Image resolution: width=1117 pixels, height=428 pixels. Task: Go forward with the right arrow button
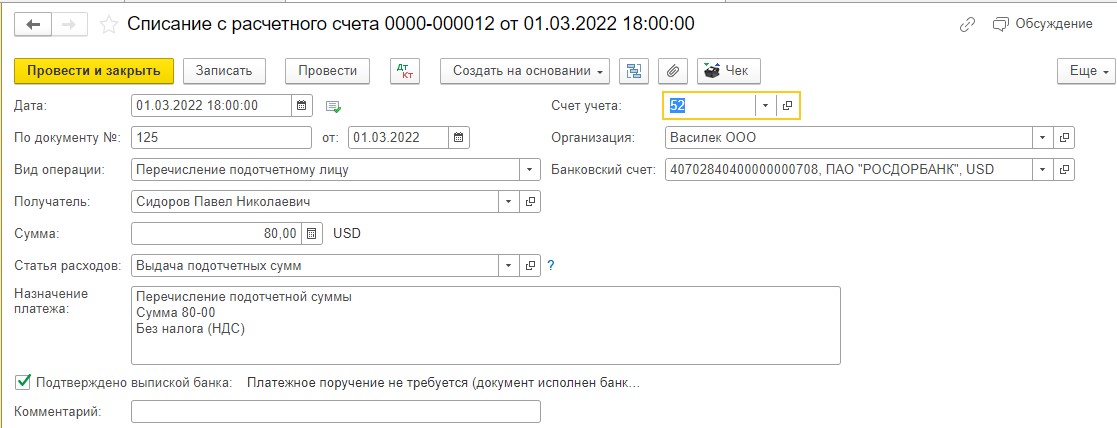[x=70, y=24]
